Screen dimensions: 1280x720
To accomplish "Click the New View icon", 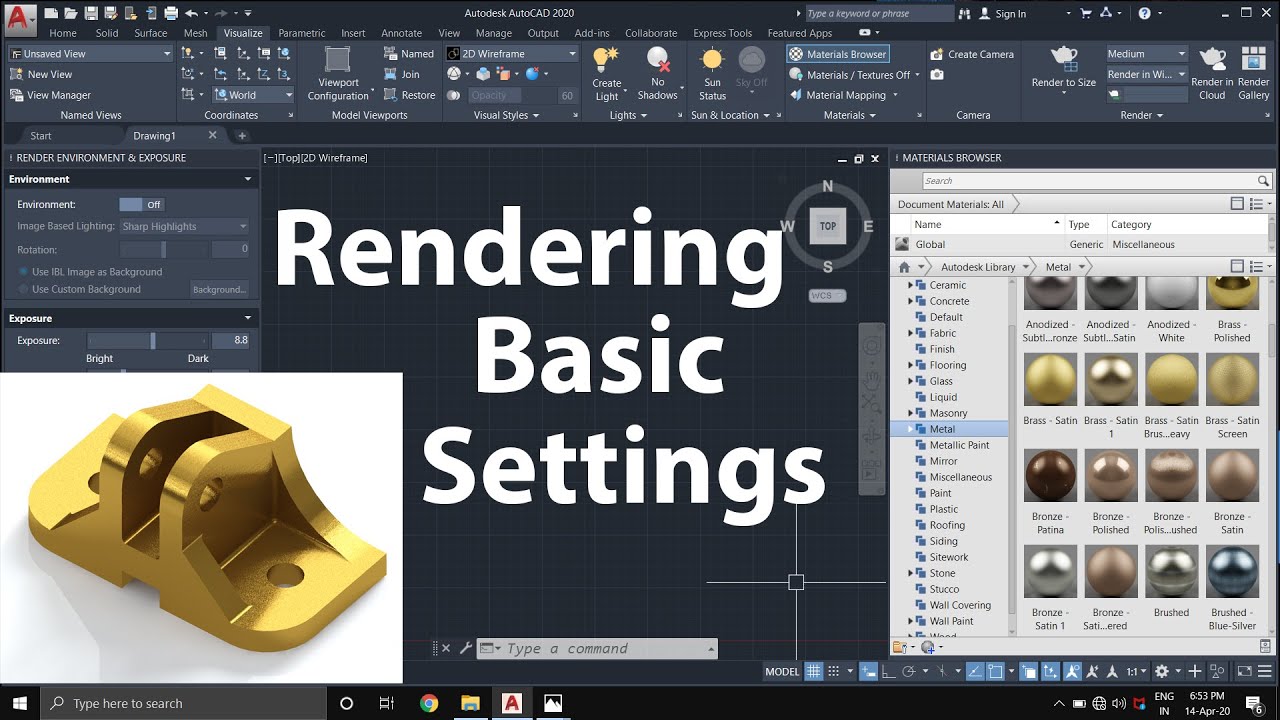I will coord(17,74).
